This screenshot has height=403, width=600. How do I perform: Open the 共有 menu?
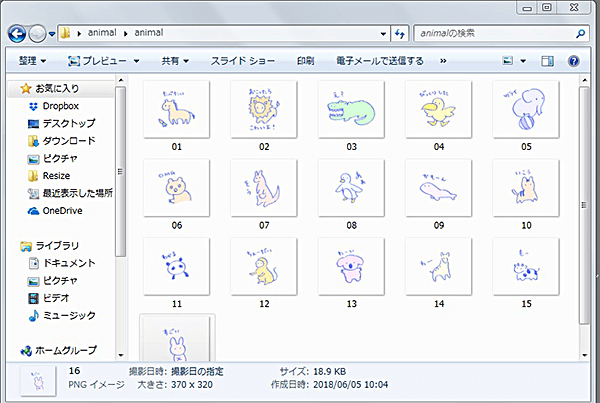[x=175, y=61]
